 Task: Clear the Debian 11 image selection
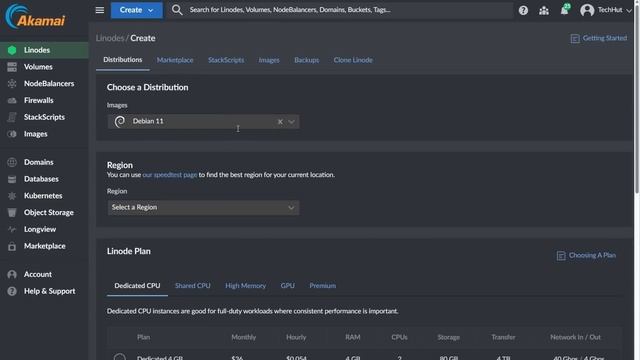(280, 122)
